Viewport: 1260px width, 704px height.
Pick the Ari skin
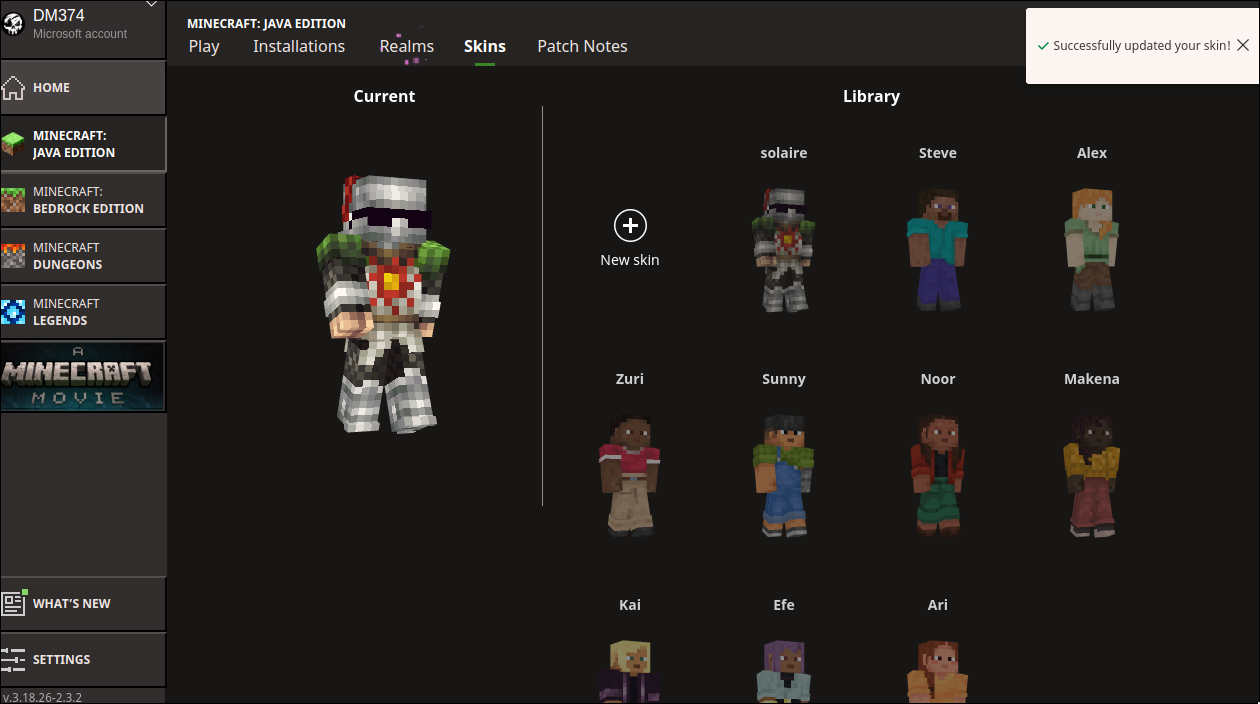click(938, 671)
